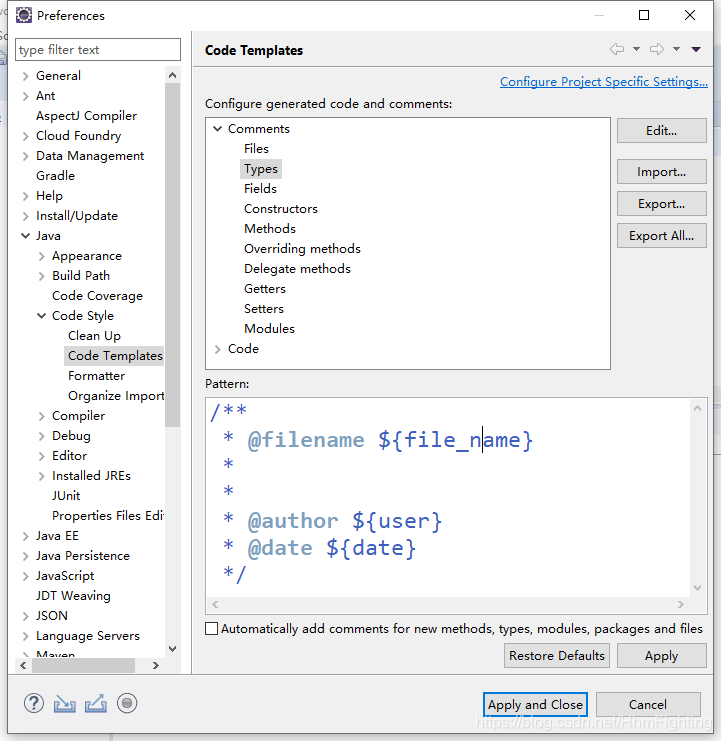721x741 pixels.
Task: Click the preference tree vertical scrollbar
Action: click(172, 255)
